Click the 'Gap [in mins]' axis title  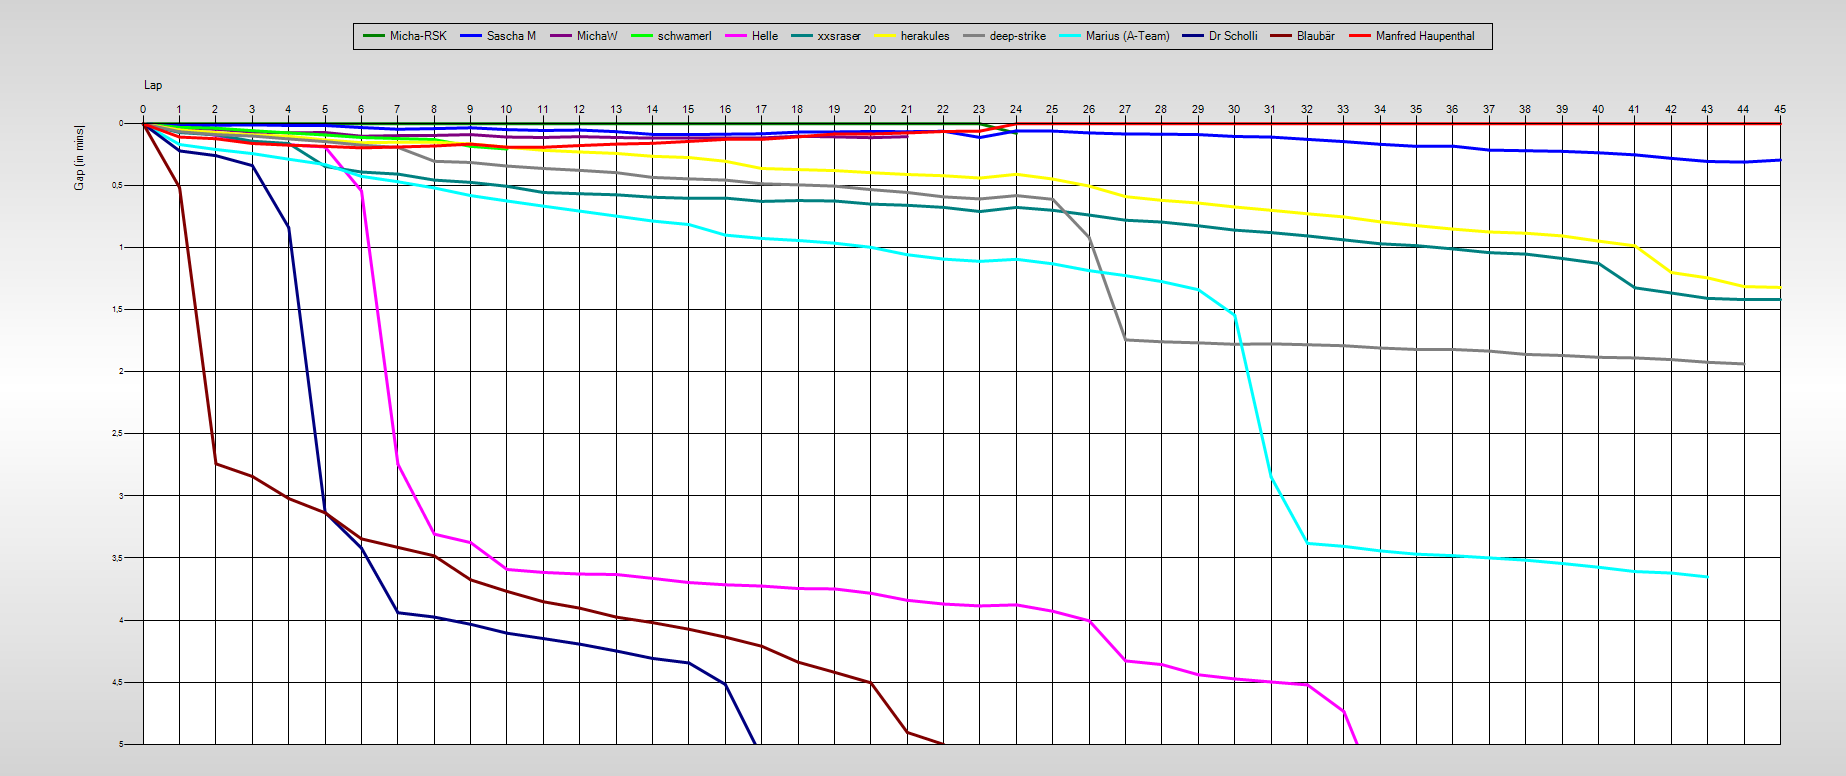click(x=79, y=157)
